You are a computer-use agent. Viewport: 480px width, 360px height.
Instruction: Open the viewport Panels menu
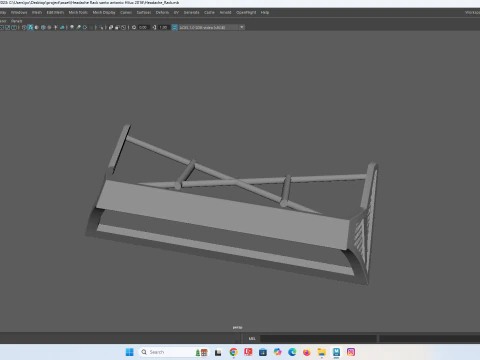[16, 21]
